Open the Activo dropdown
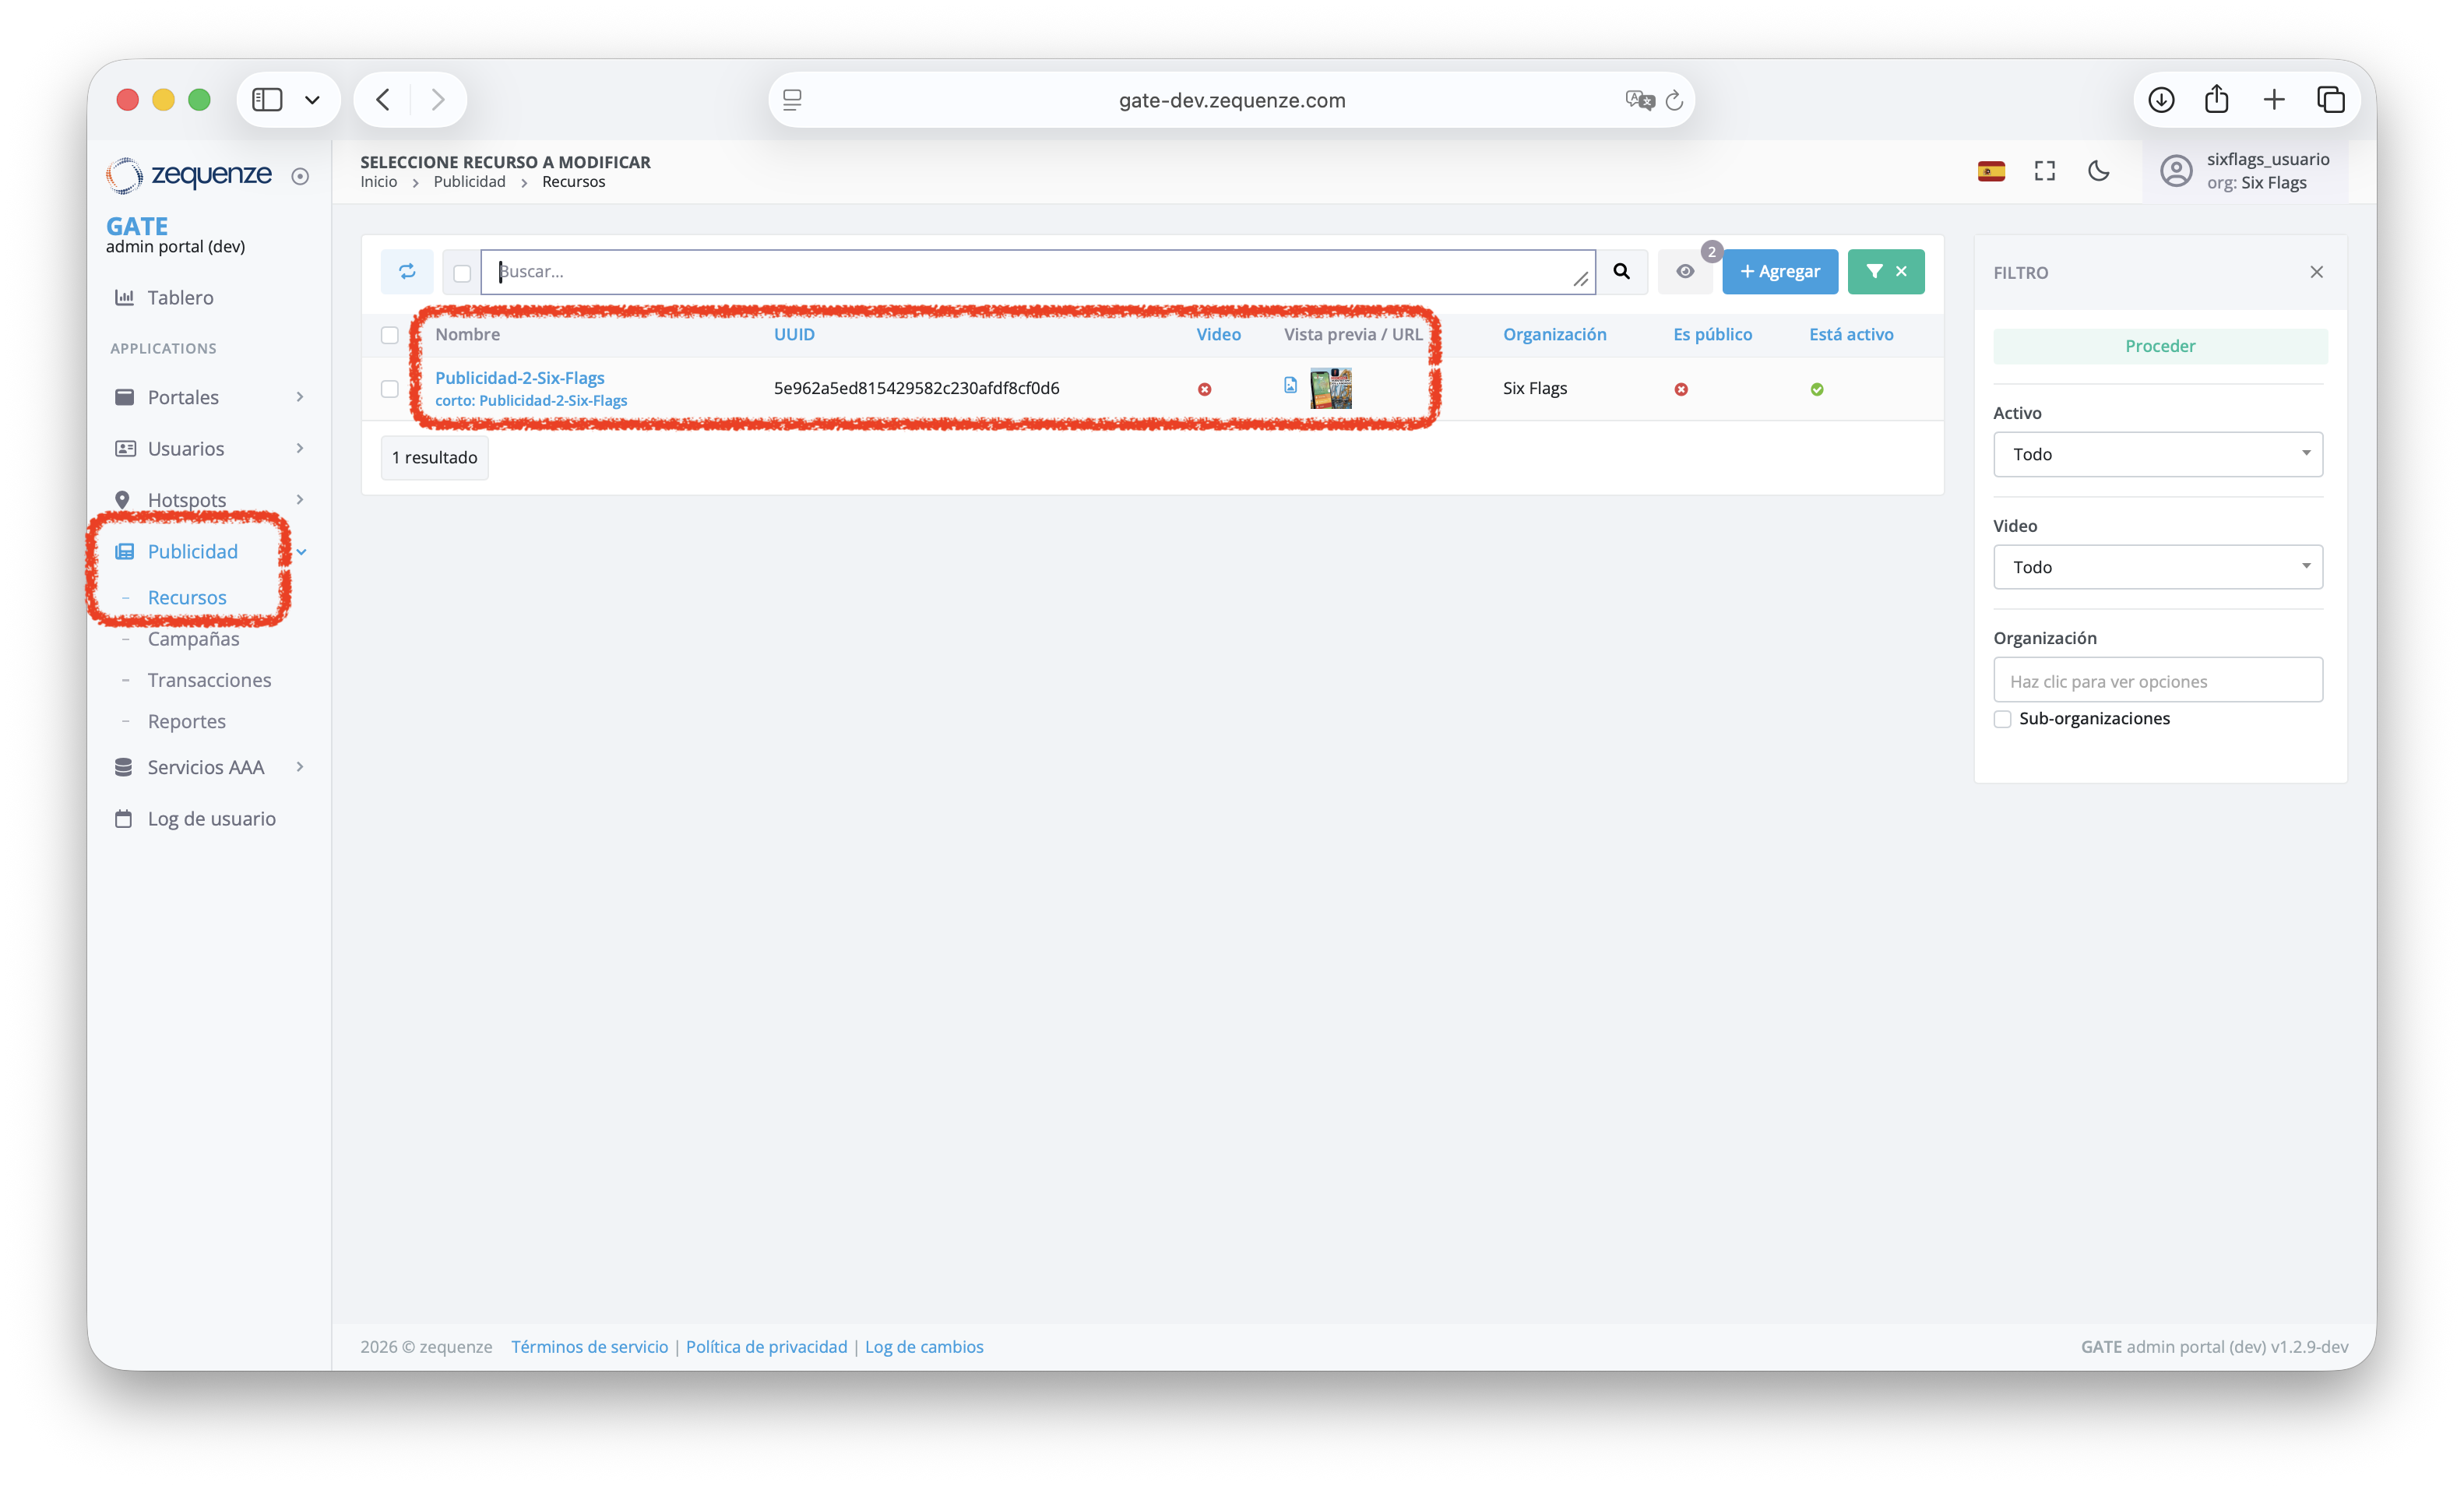This screenshot has width=2464, height=1486. (2157, 454)
